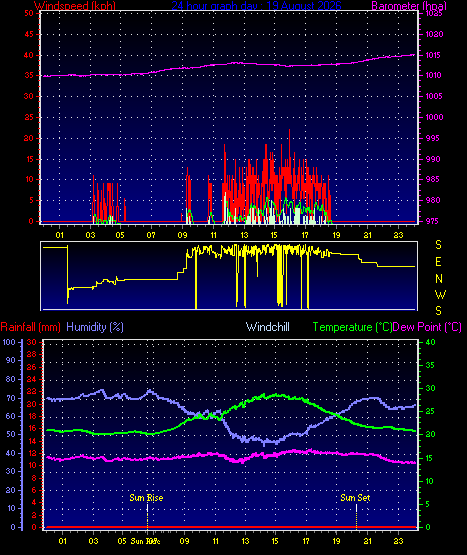
Task: Select the Rainfall (mm) legend label
Action: click(30, 327)
